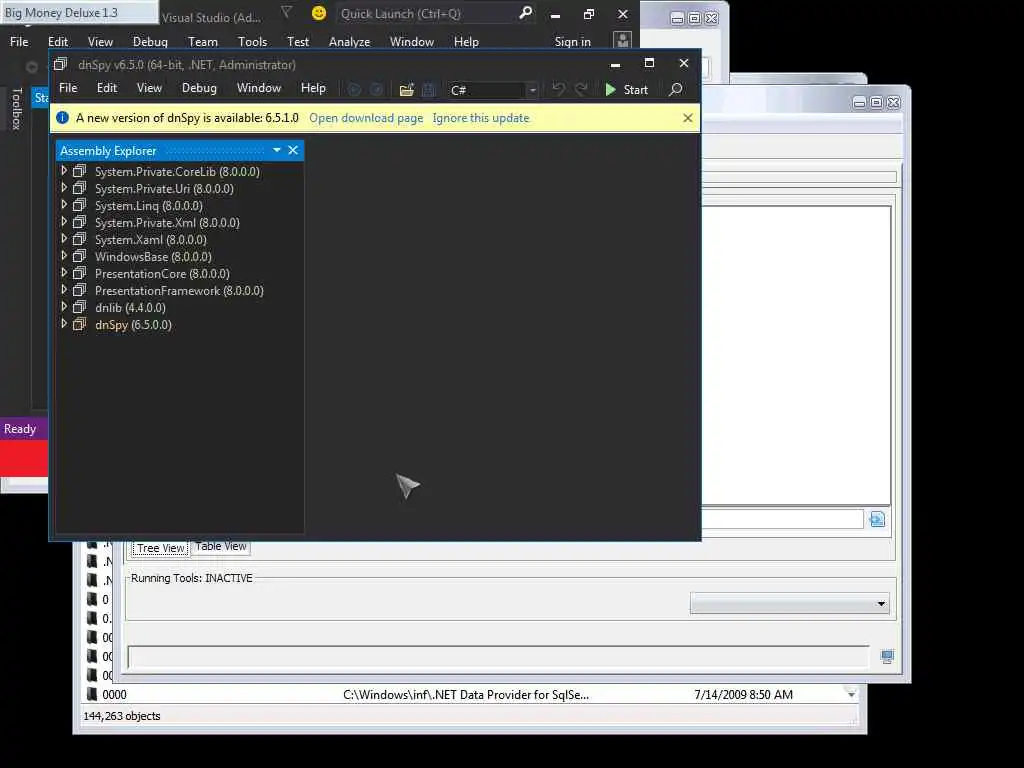Click the 7/14/2009 8:50 AM date cell
The image size is (1024, 768).
pyautogui.click(x=743, y=695)
